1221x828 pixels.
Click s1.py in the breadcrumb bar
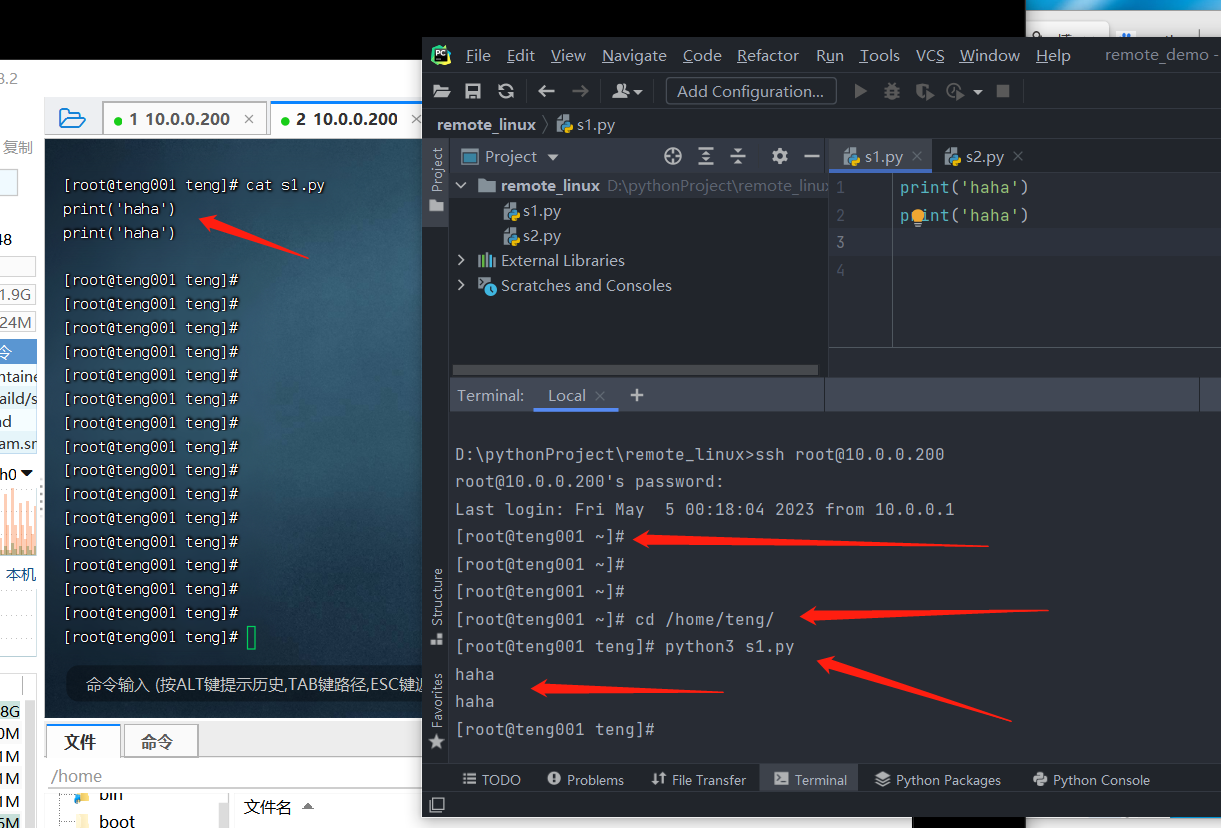(x=586, y=124)
